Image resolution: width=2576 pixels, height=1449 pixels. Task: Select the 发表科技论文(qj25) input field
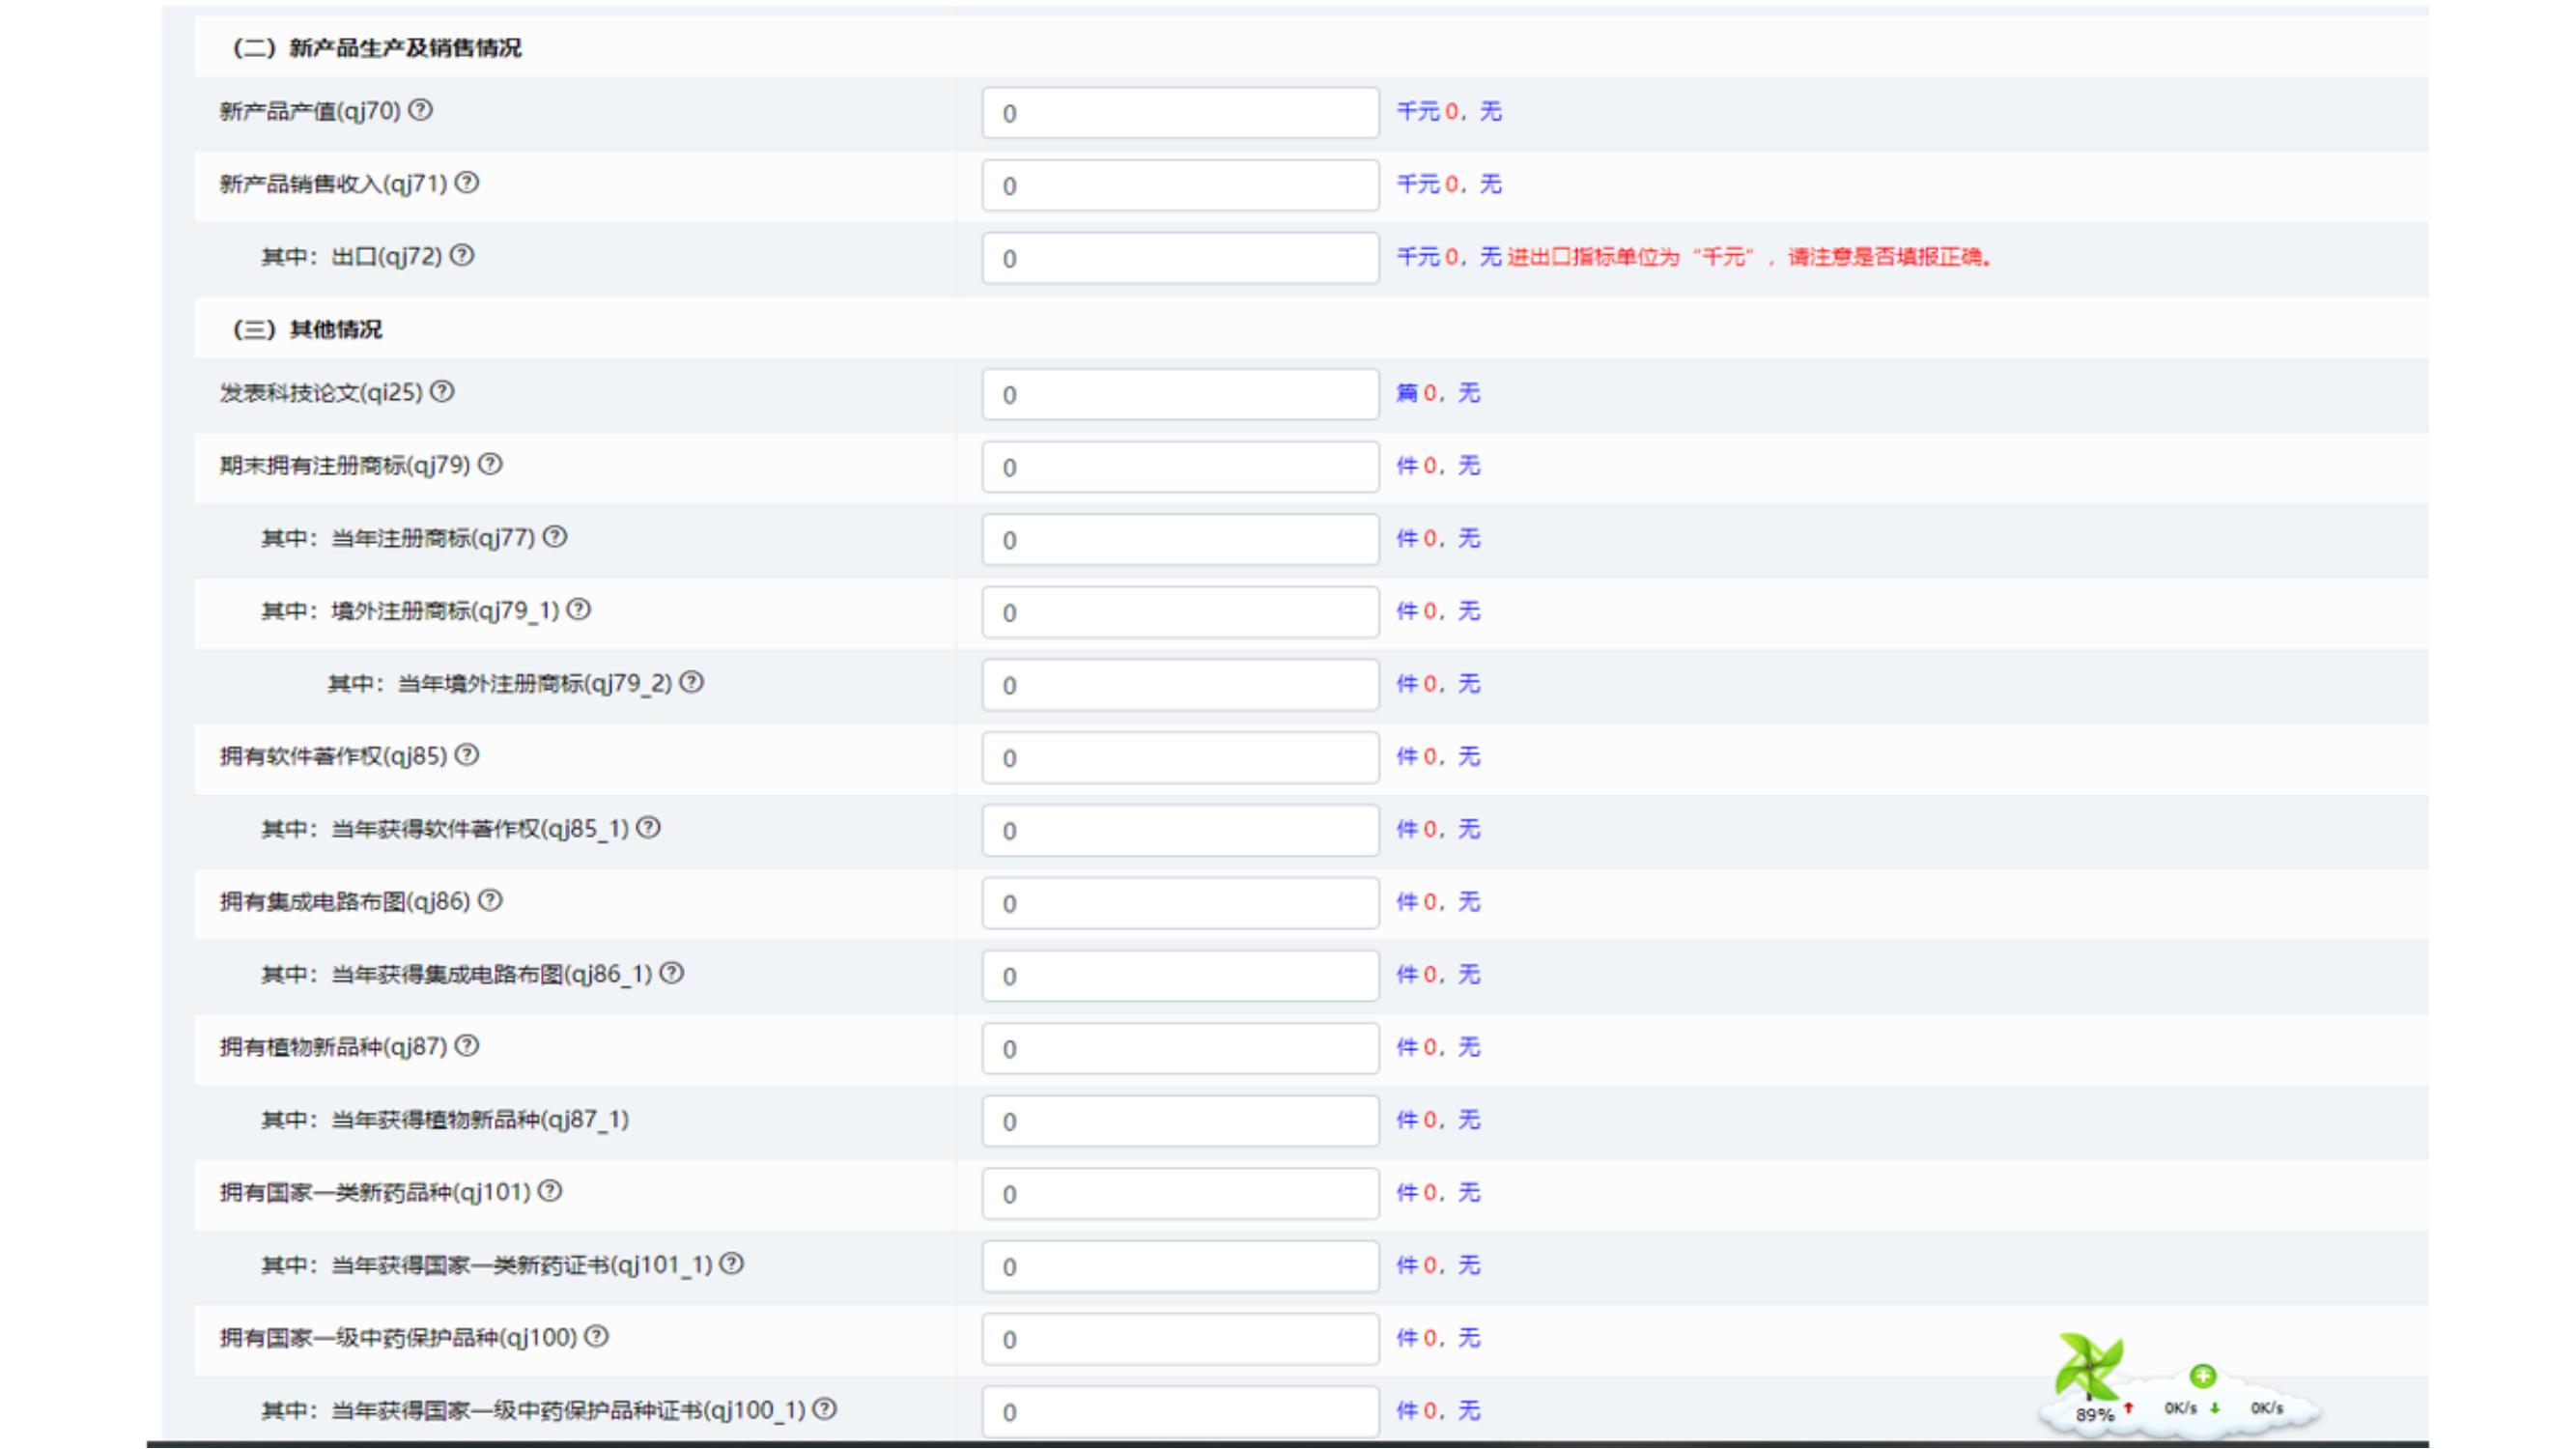(1180, 395)
